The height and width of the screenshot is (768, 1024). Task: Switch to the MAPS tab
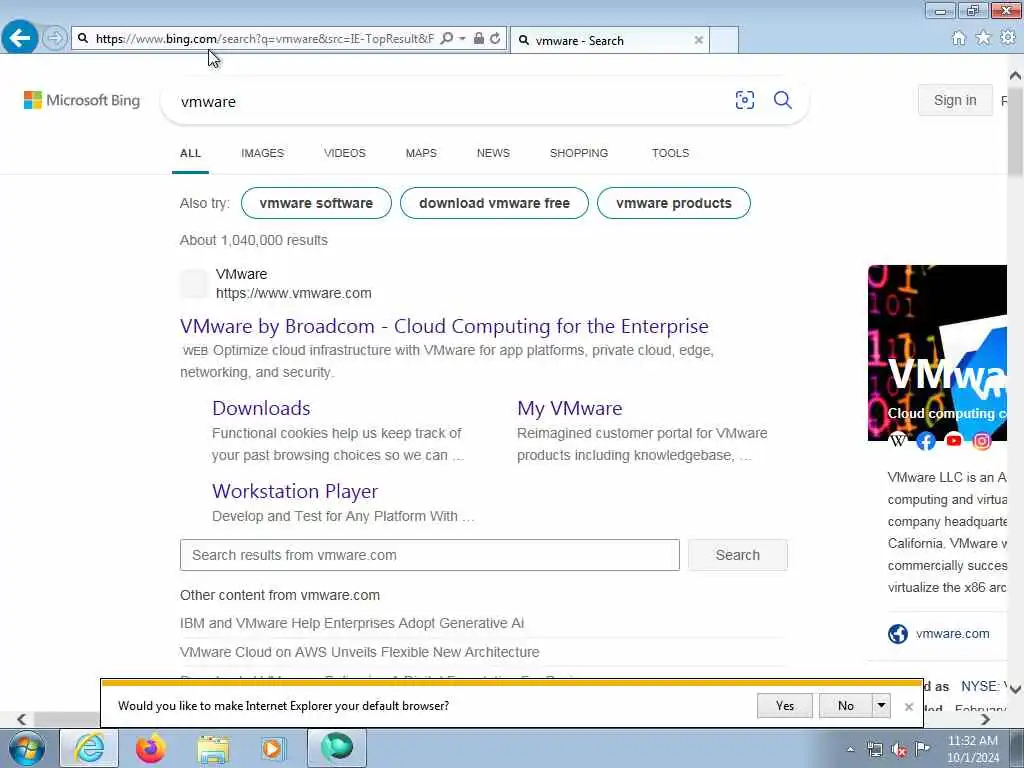(x=421, y=153)
